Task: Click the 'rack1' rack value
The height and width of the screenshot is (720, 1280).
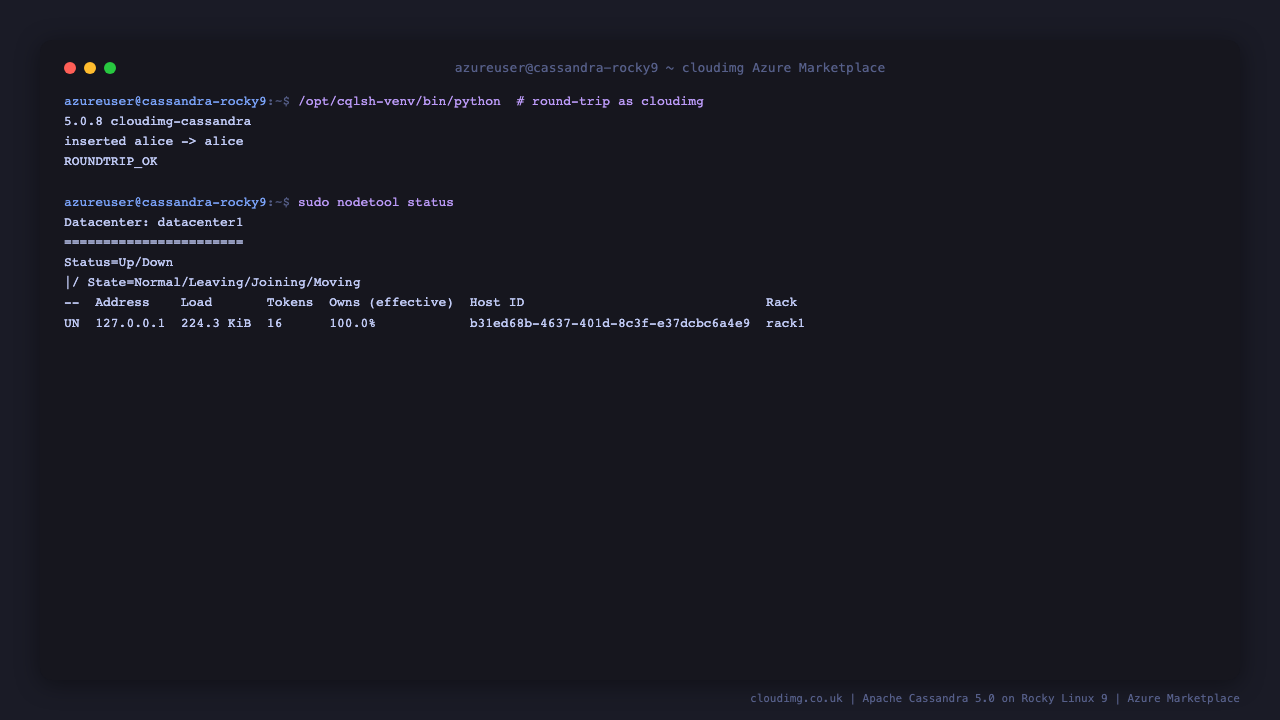Action: [786, 324]
